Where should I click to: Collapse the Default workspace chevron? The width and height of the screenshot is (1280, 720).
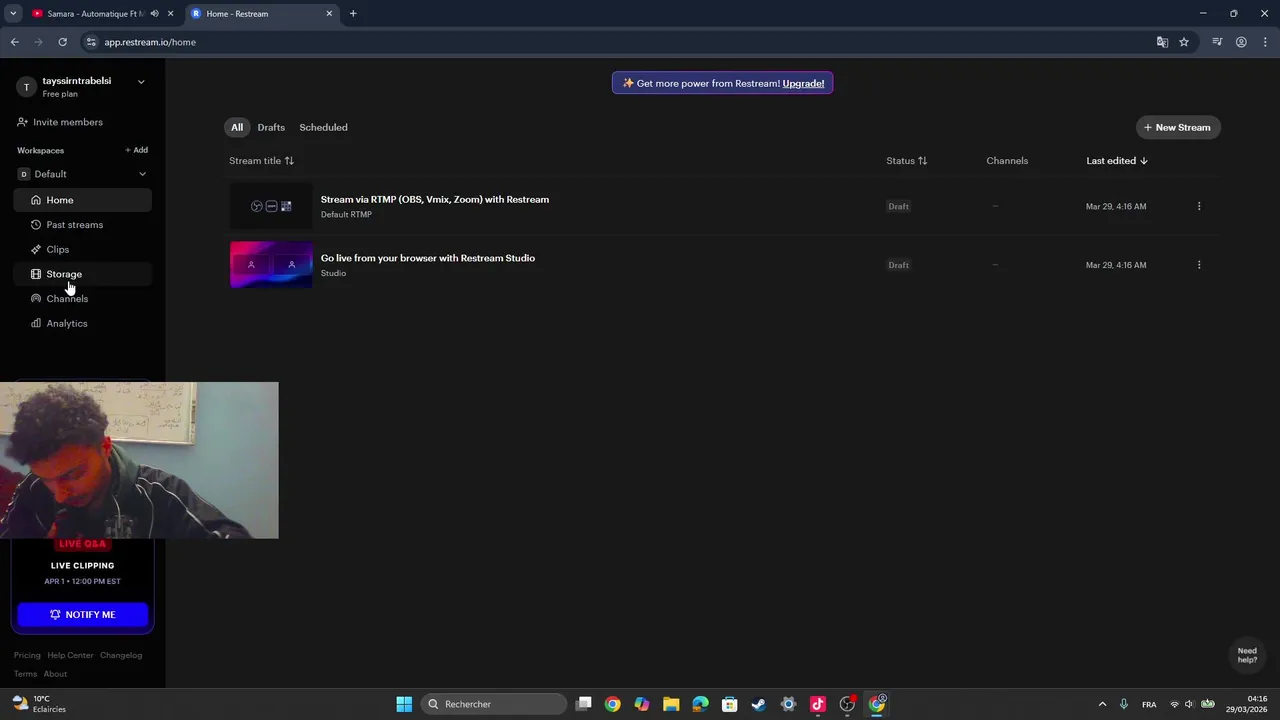tap(142, 174)
